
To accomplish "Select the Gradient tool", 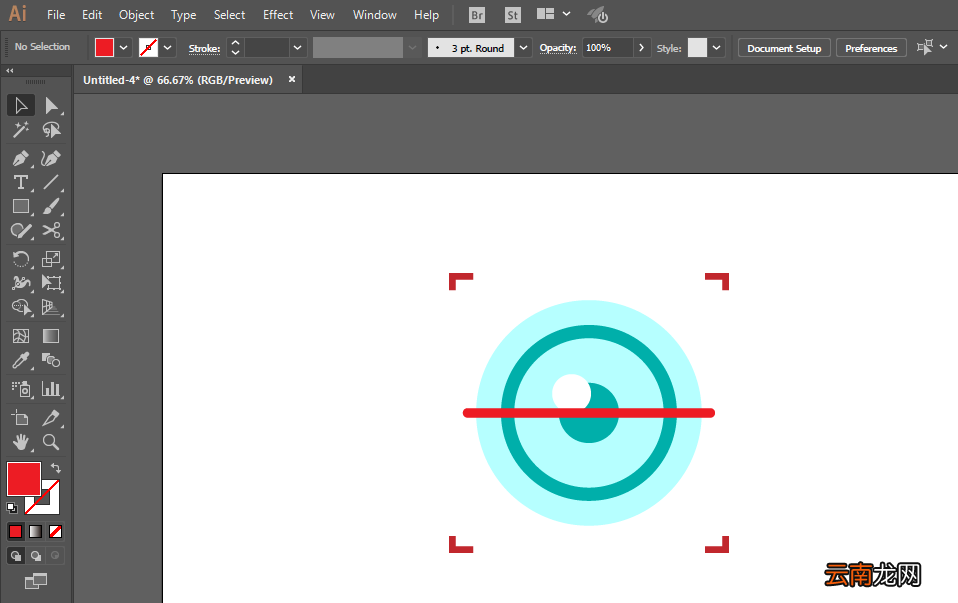I will (x=51, y=336).
